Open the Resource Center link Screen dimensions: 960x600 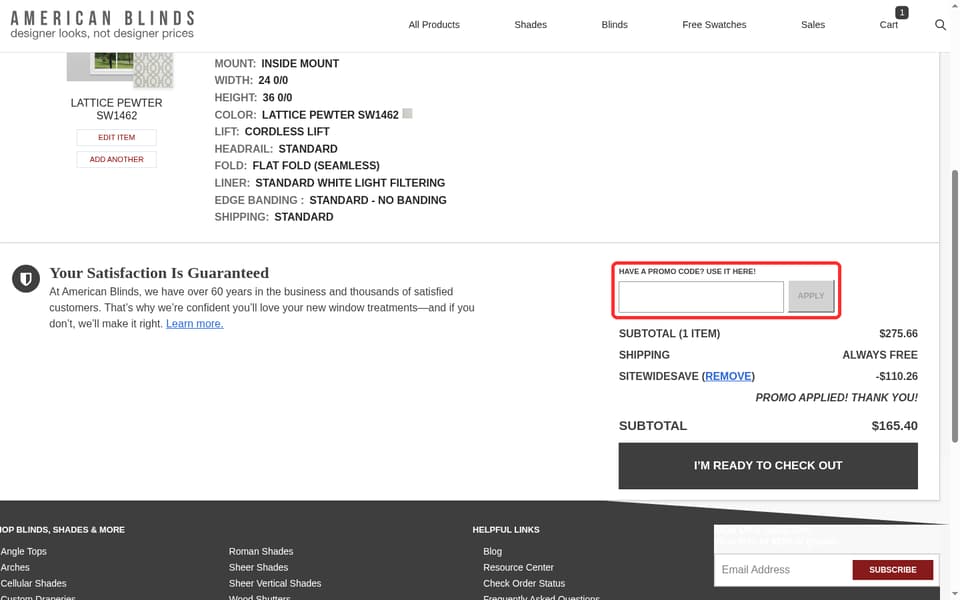pyautogui.click(x=518, y=567)
